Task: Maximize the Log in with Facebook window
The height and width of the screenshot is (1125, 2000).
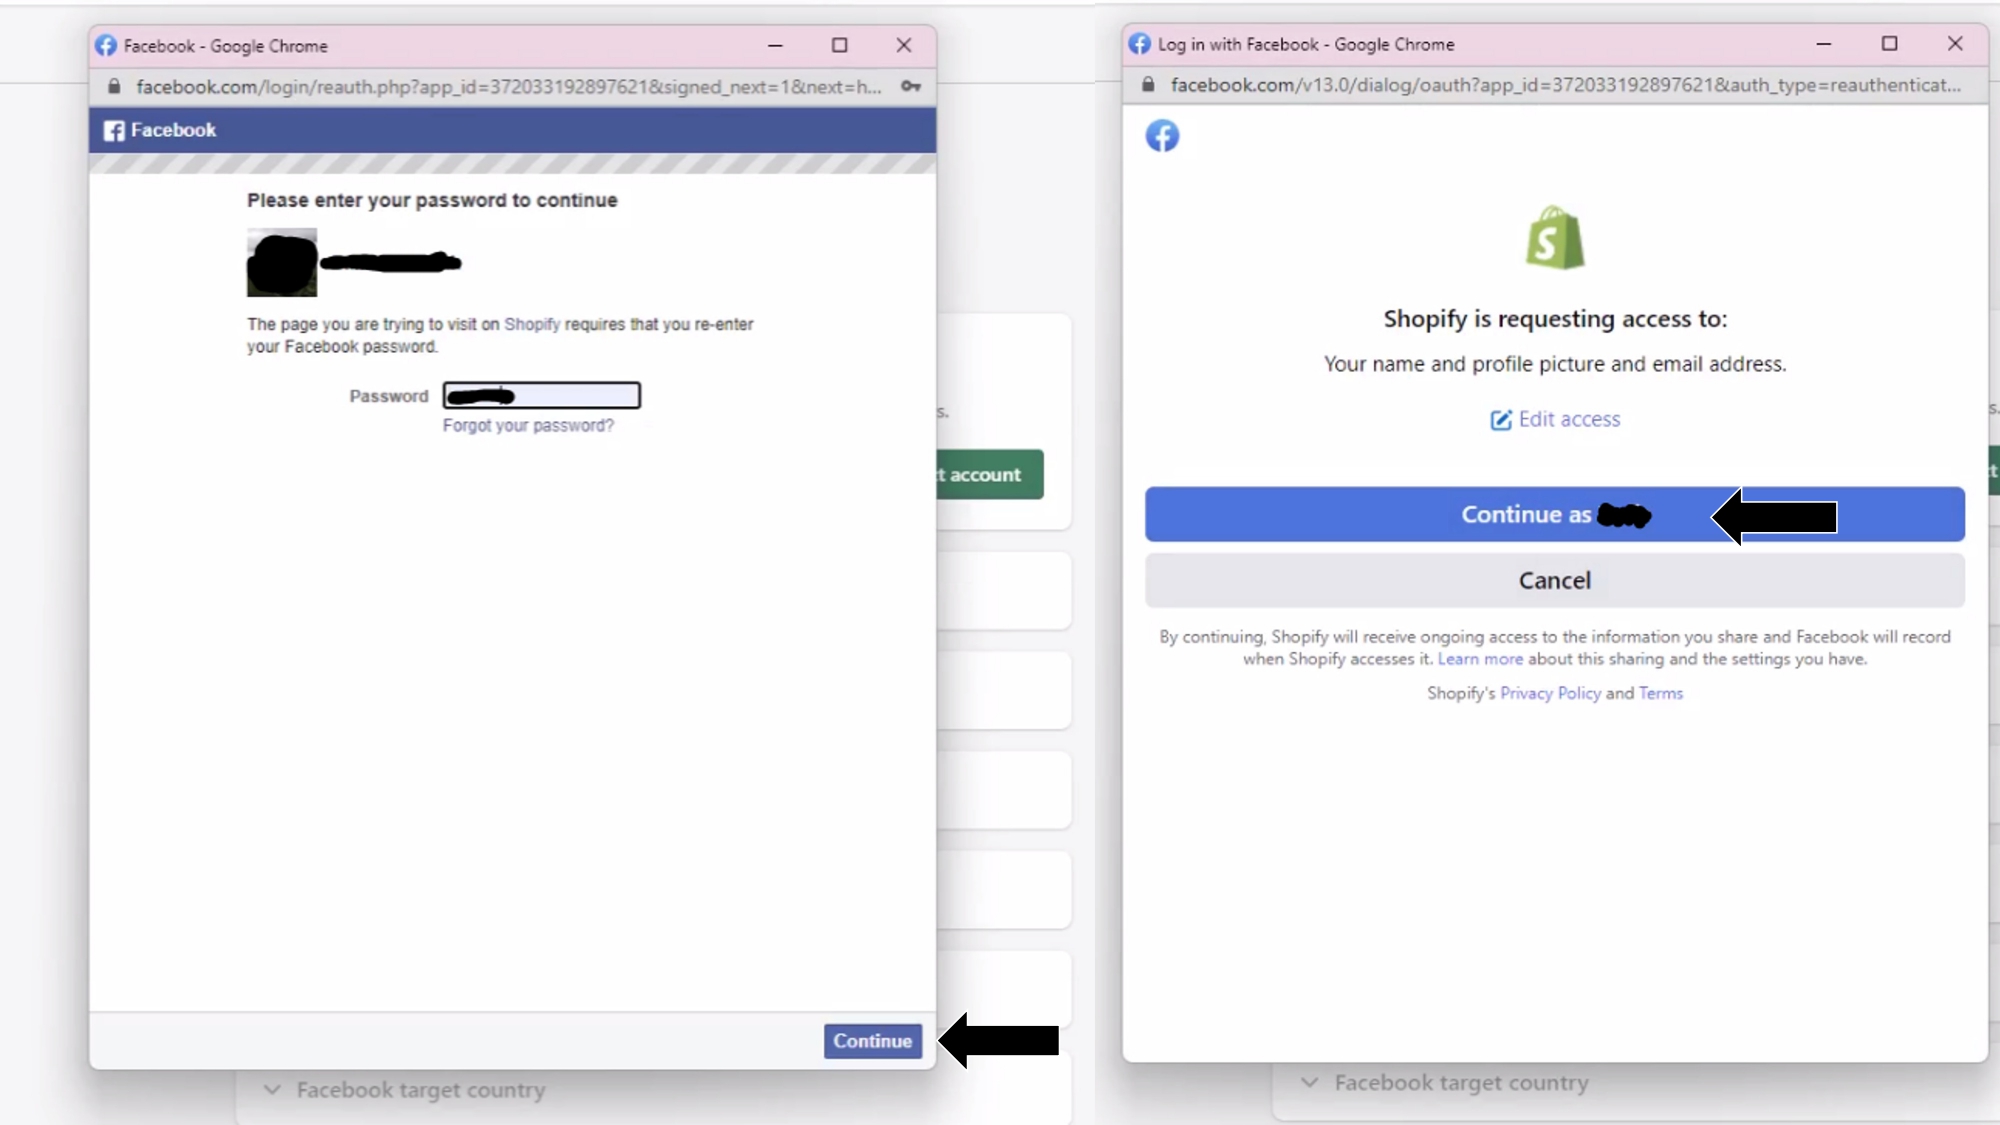Action: [1889, 44]
